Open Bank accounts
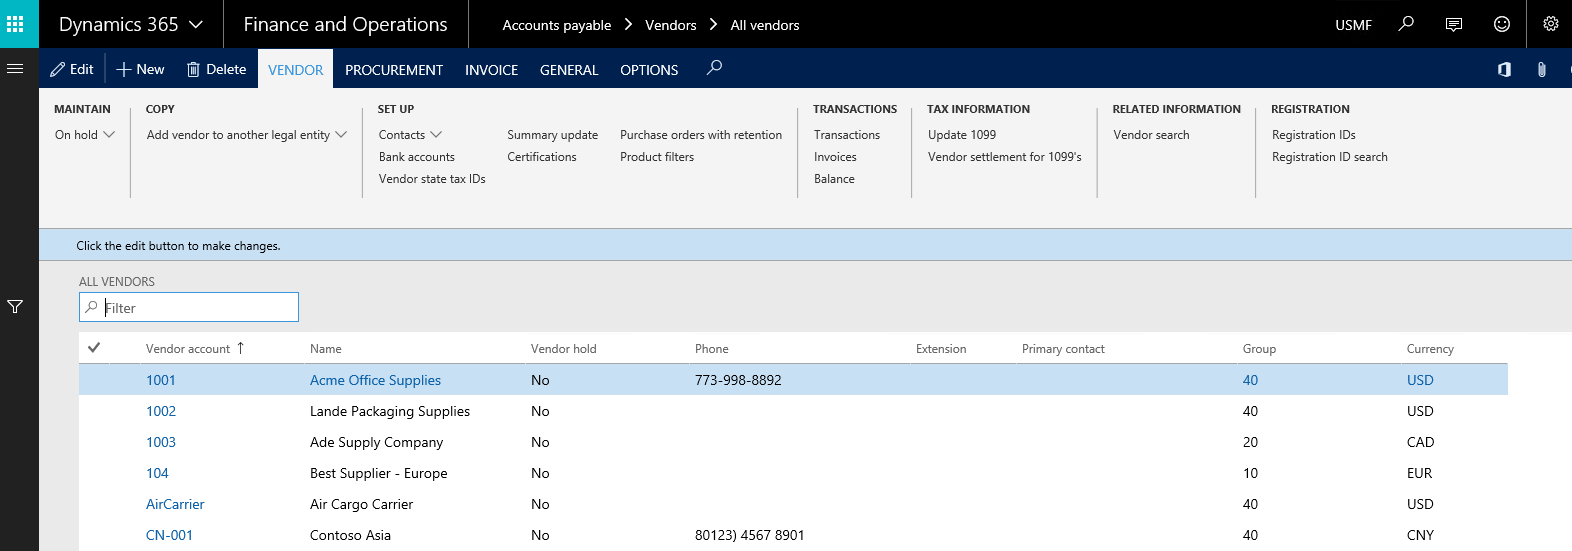1572x551 pixels. [417, 157]
